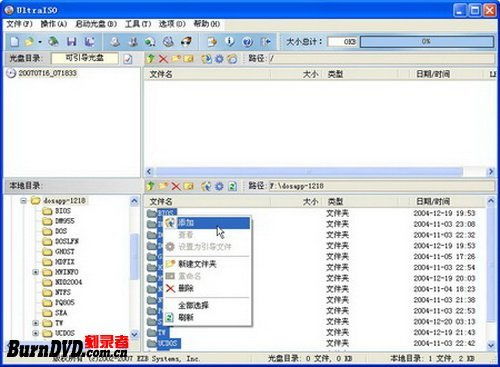
Task: Open the 工具(T) menu
Action: (x=138, y=24)
